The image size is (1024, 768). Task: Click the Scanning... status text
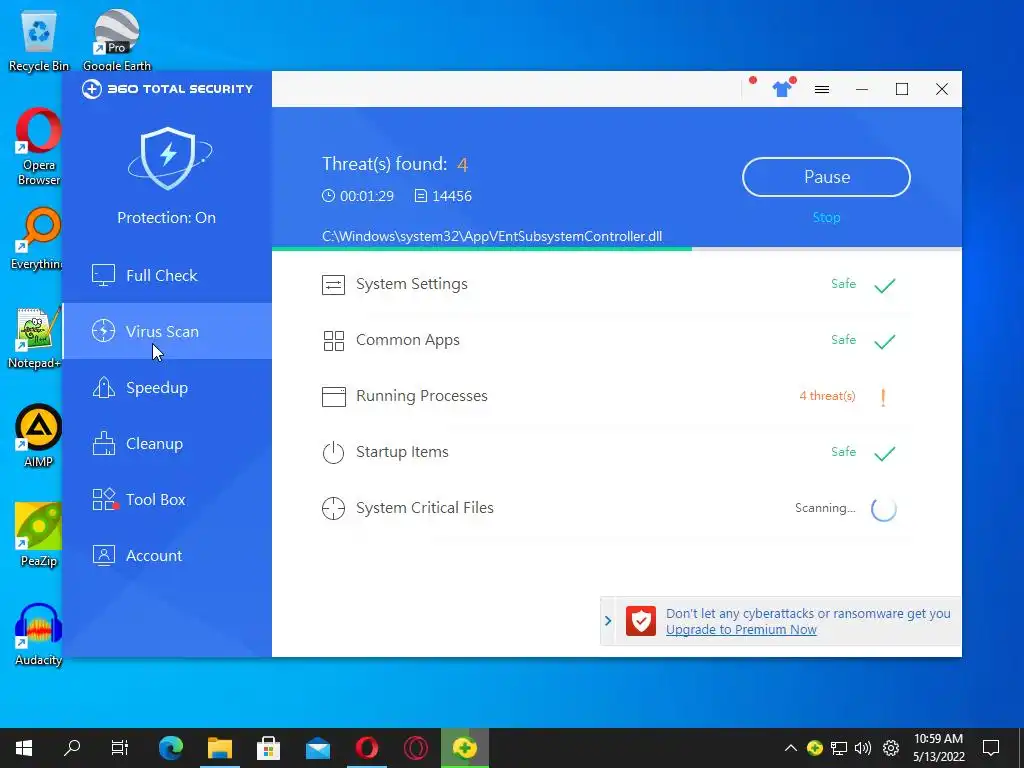click(825, 508)
